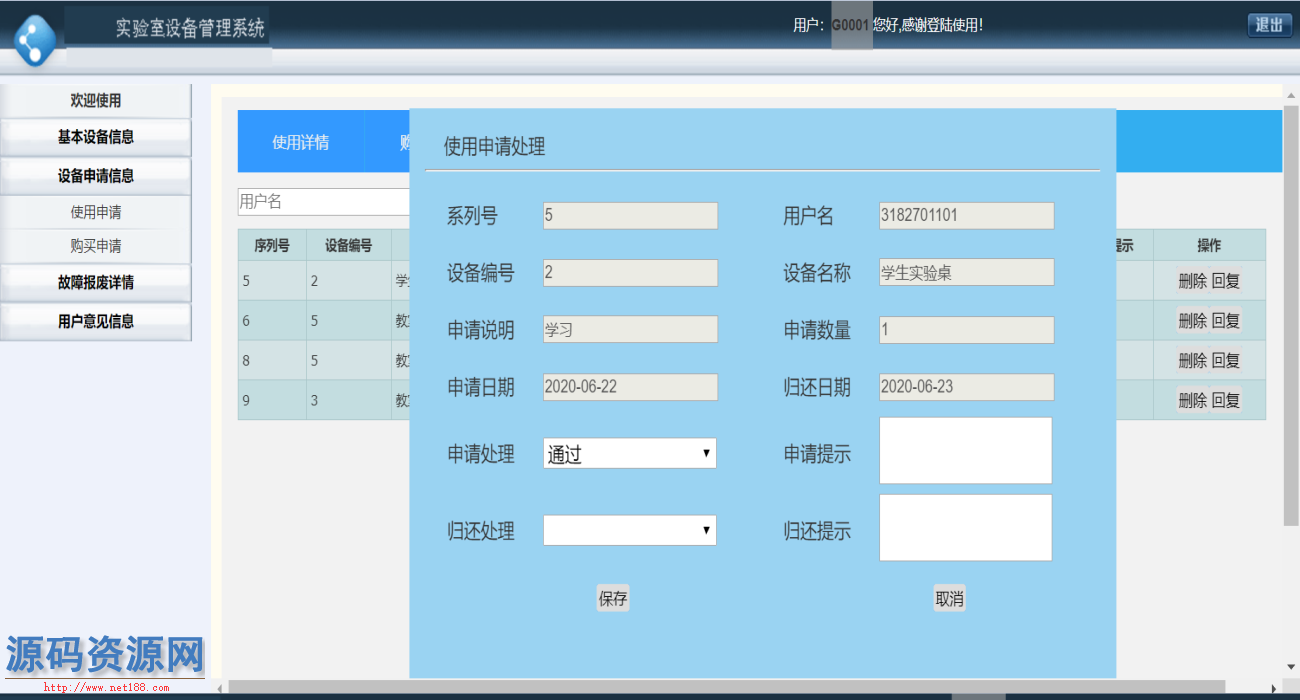Expand the 基本设备信息 sidebar section
Image resolution: width=1300 pixels, height=700 pixels.
(x=95, y=138)
